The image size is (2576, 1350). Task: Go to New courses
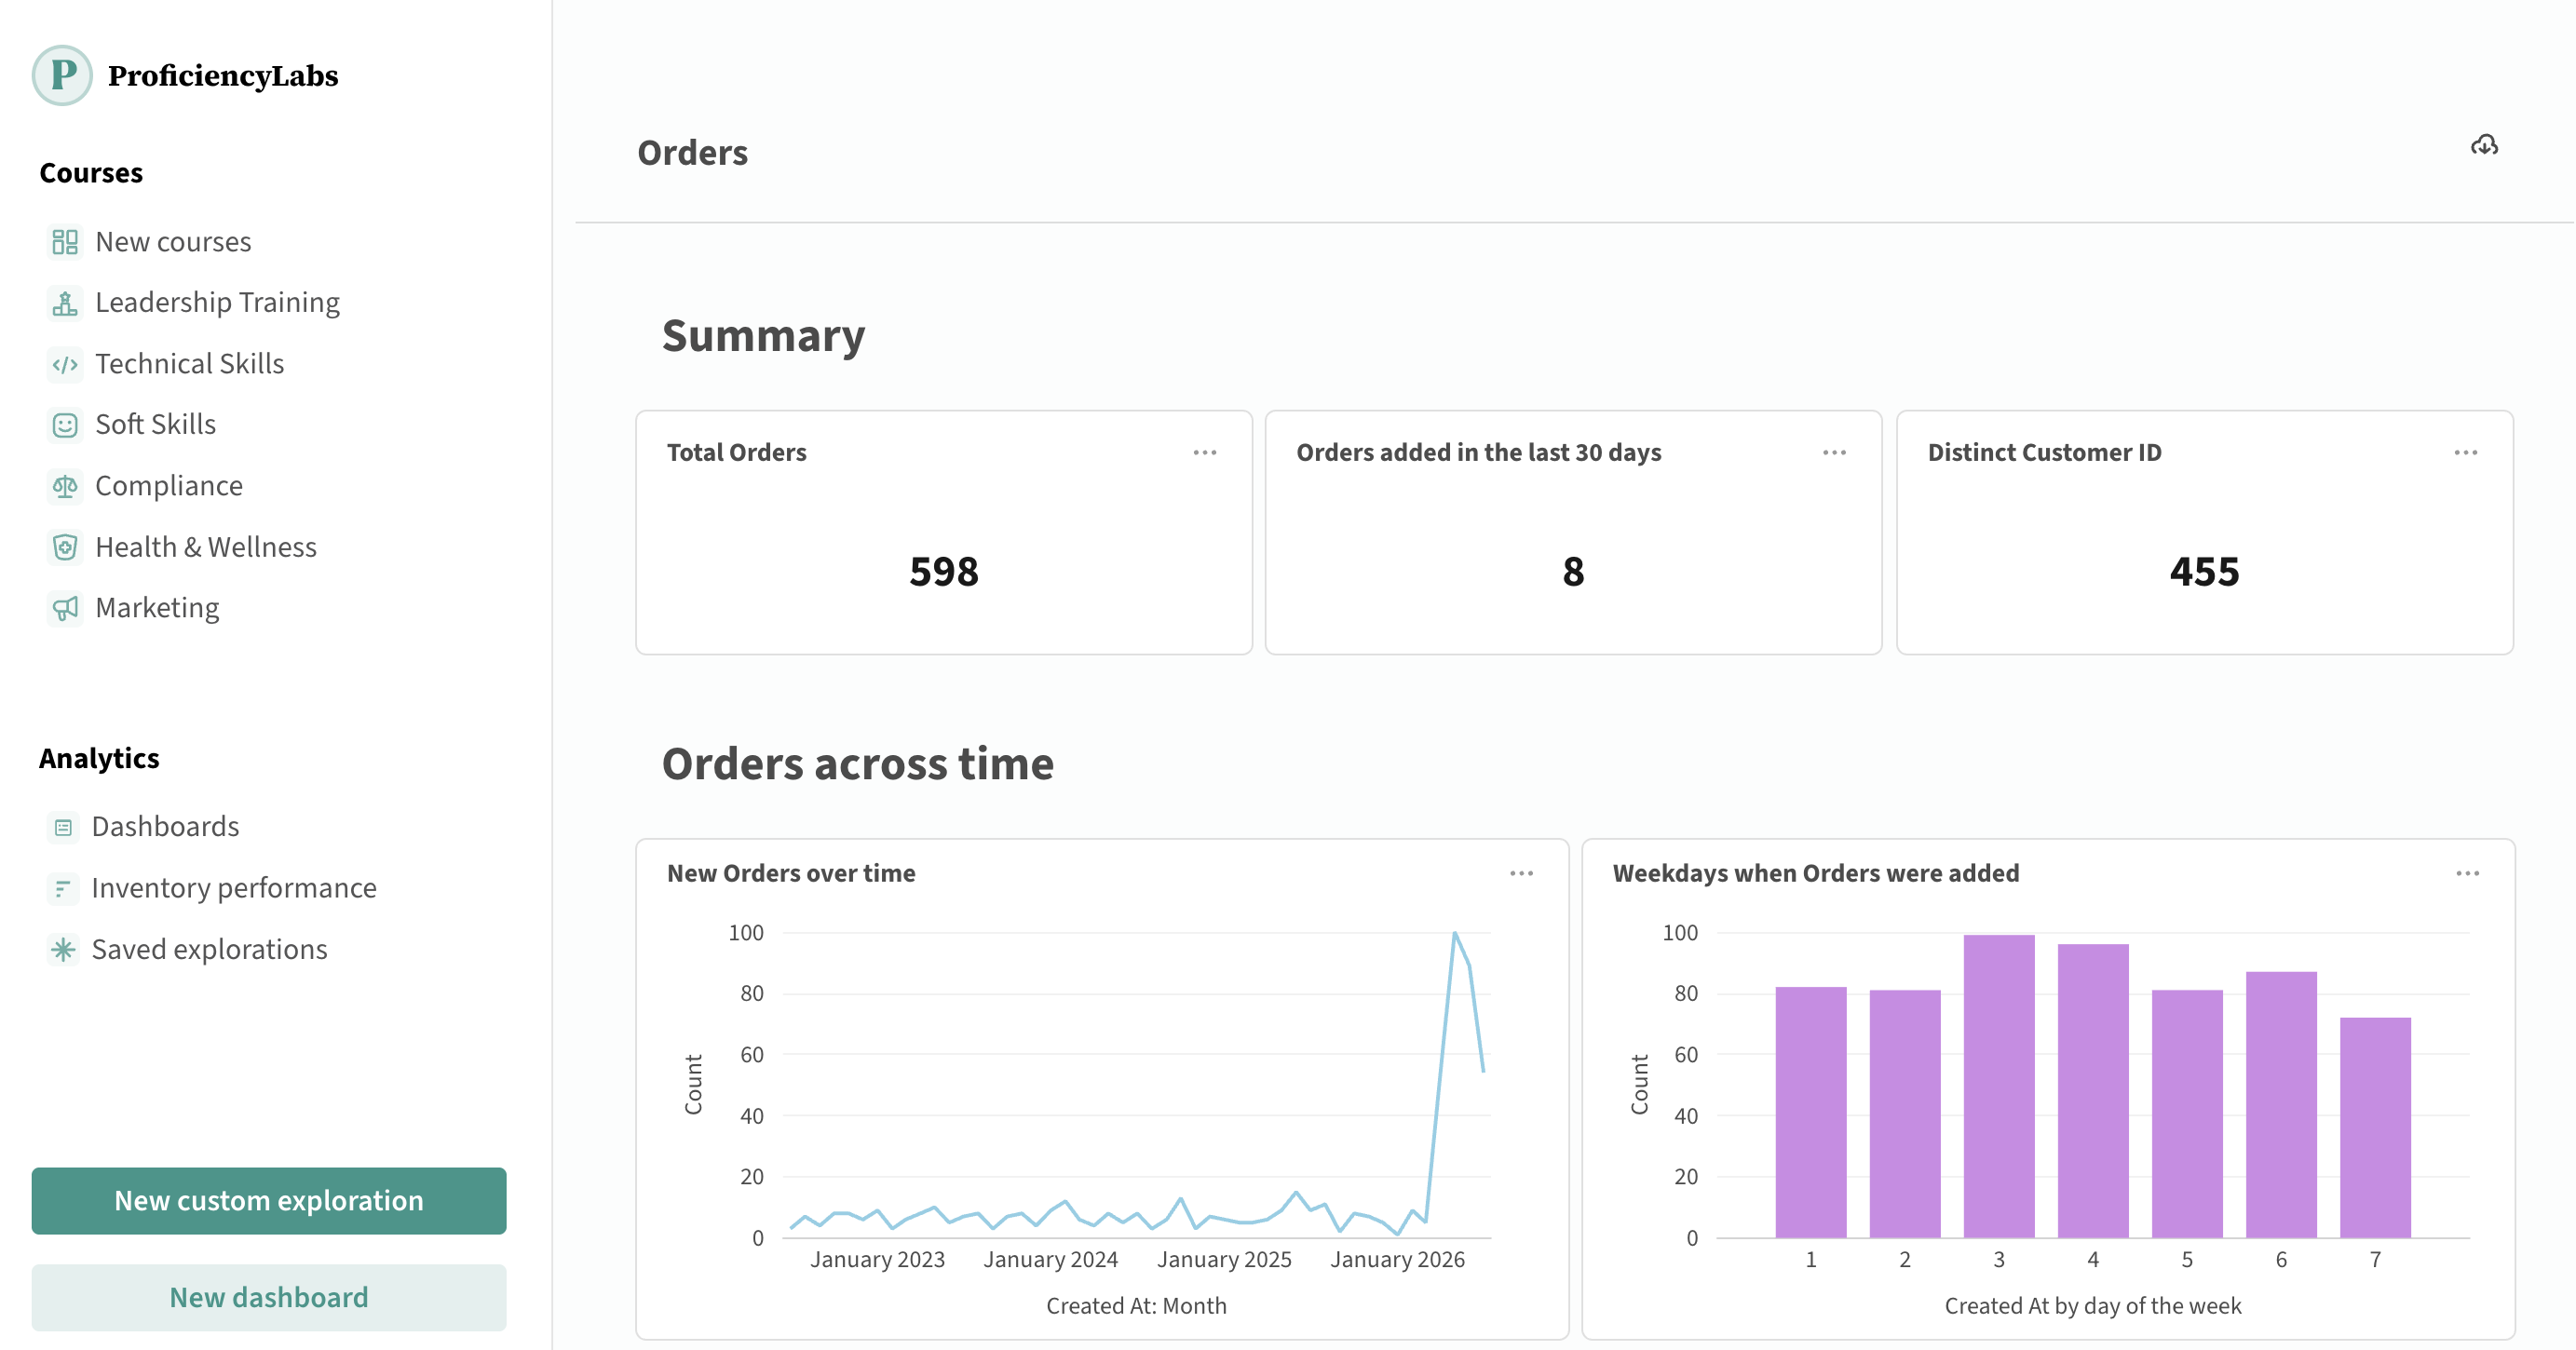tap(173, 242)
